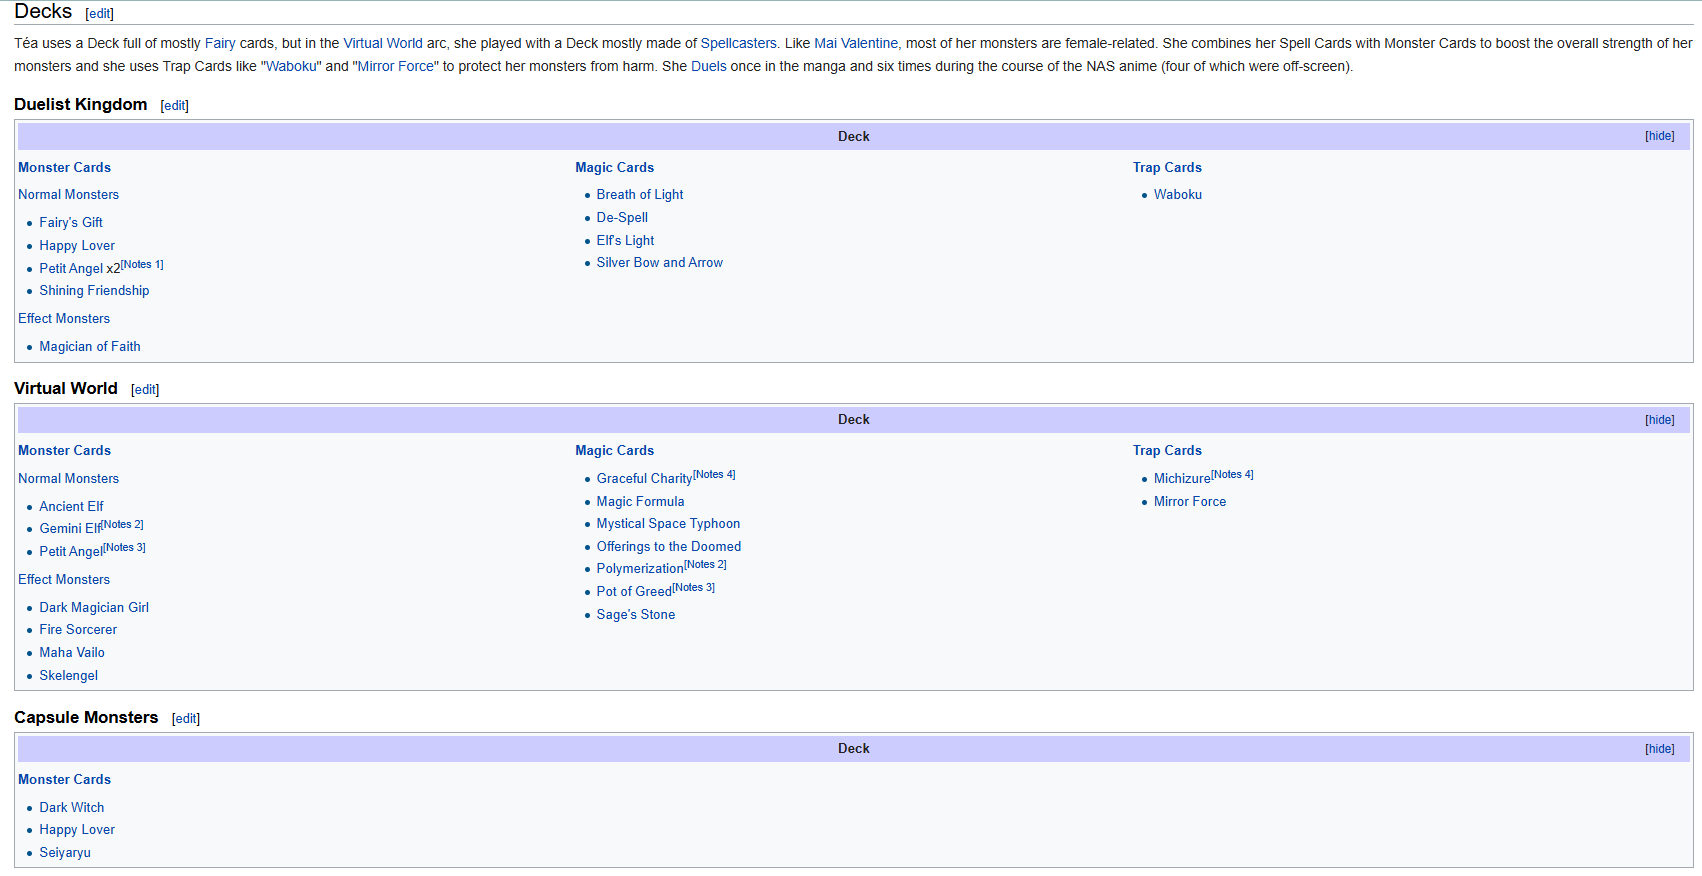The image size is (1702, 876).
Task: Open the Magician of Faith link
Action: [x=90, y=347]
